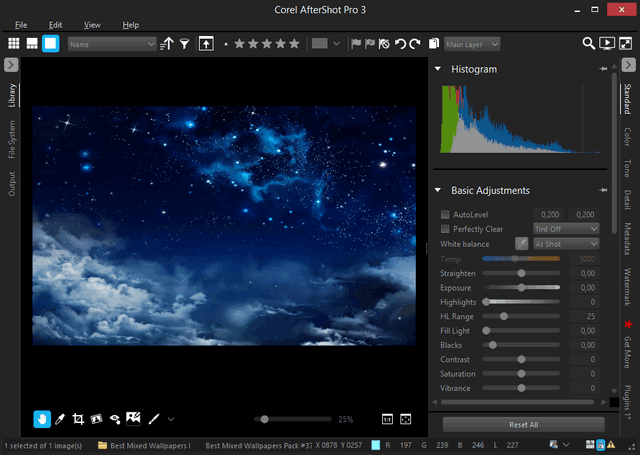This screenshot has height=455, width=640.
Task: Switch to the Color tab
Action: tap(627, 135)
